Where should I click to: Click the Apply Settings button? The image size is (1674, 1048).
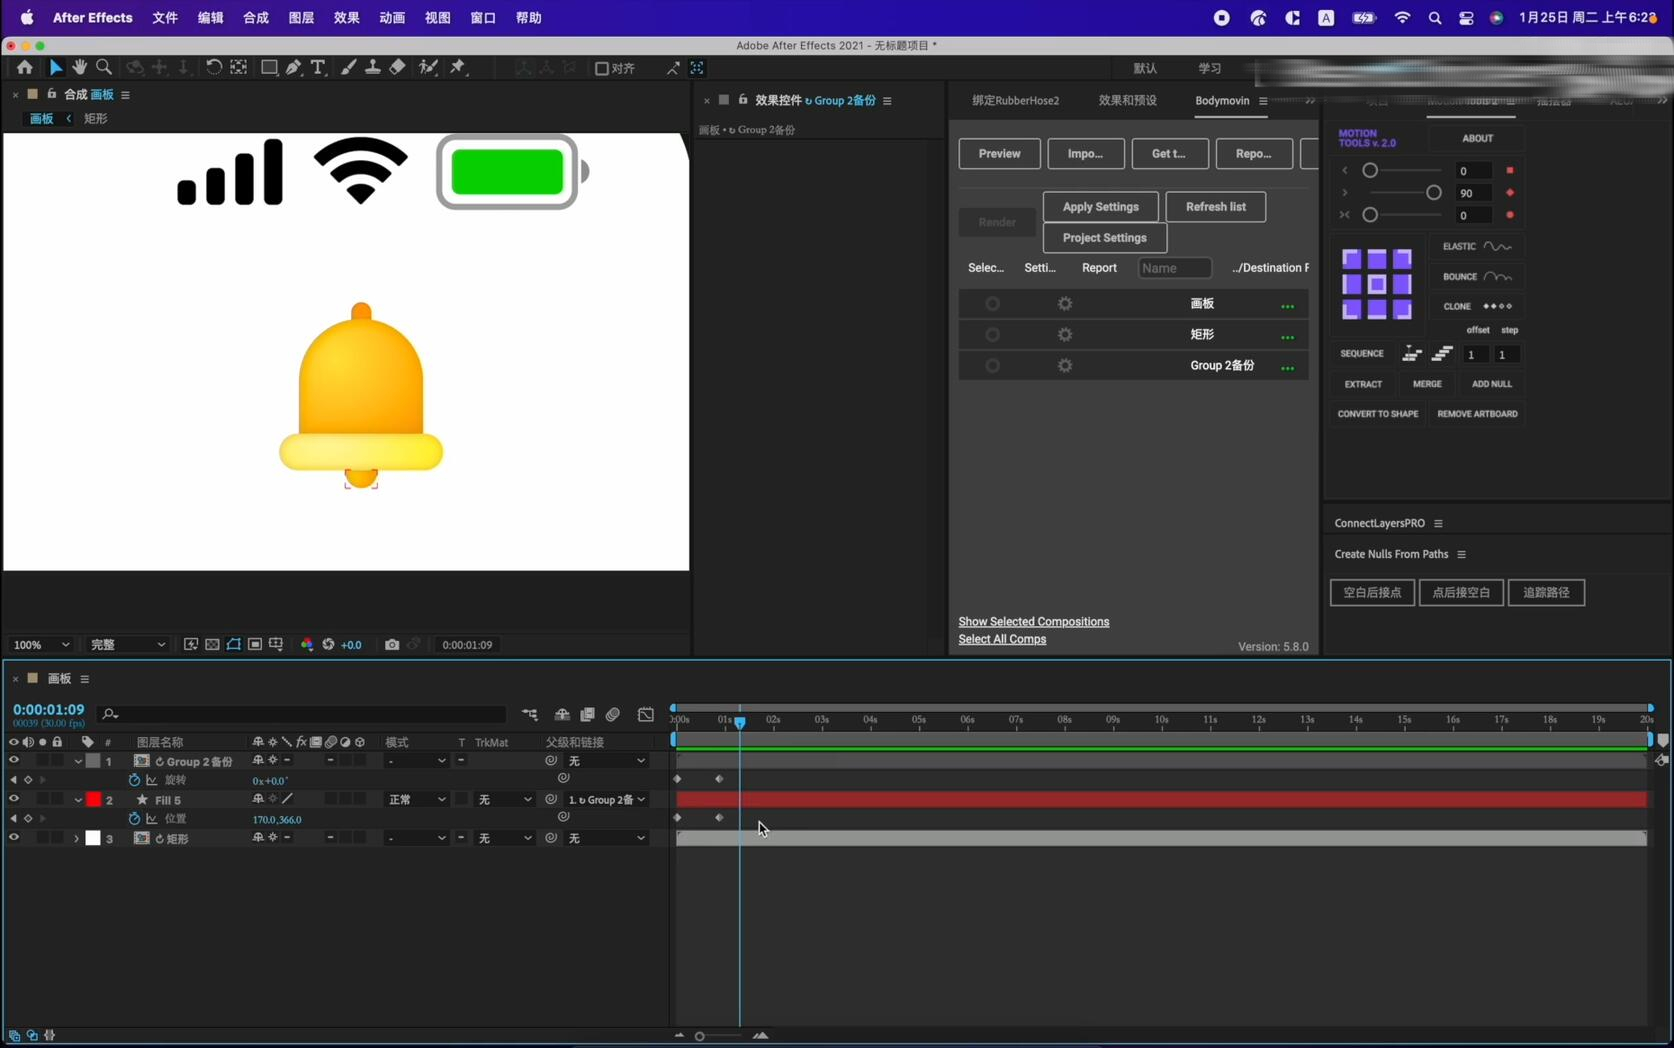click(1100, 207)
